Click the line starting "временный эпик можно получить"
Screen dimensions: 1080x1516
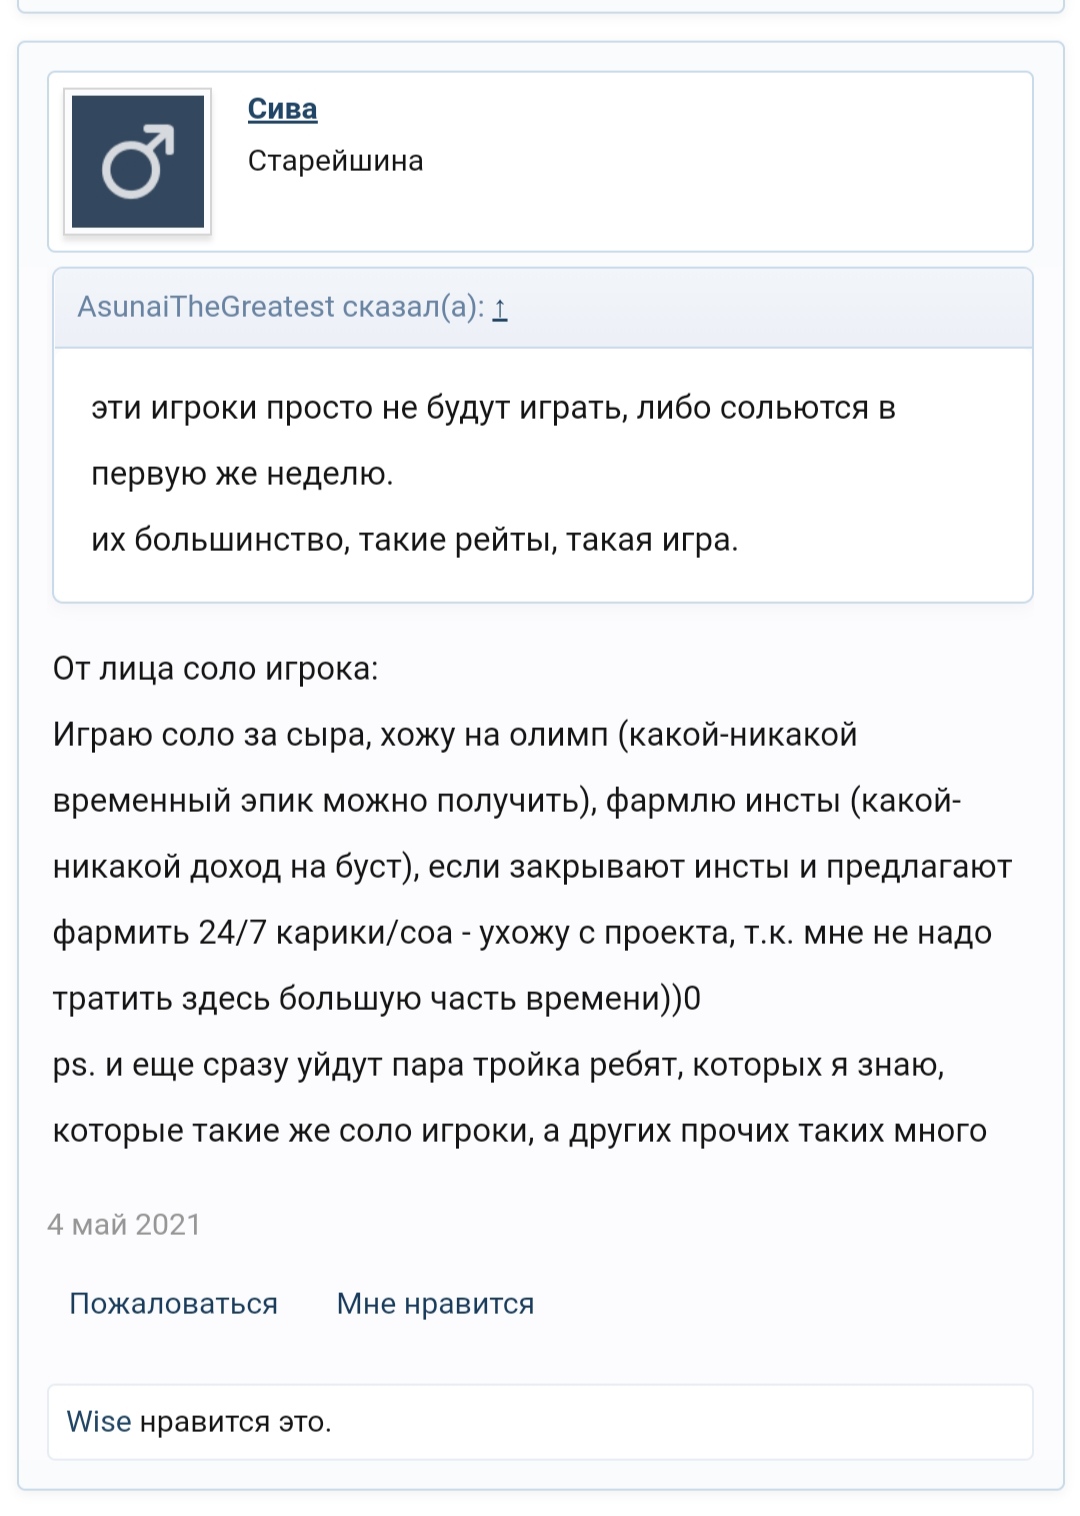pos(506,800)
